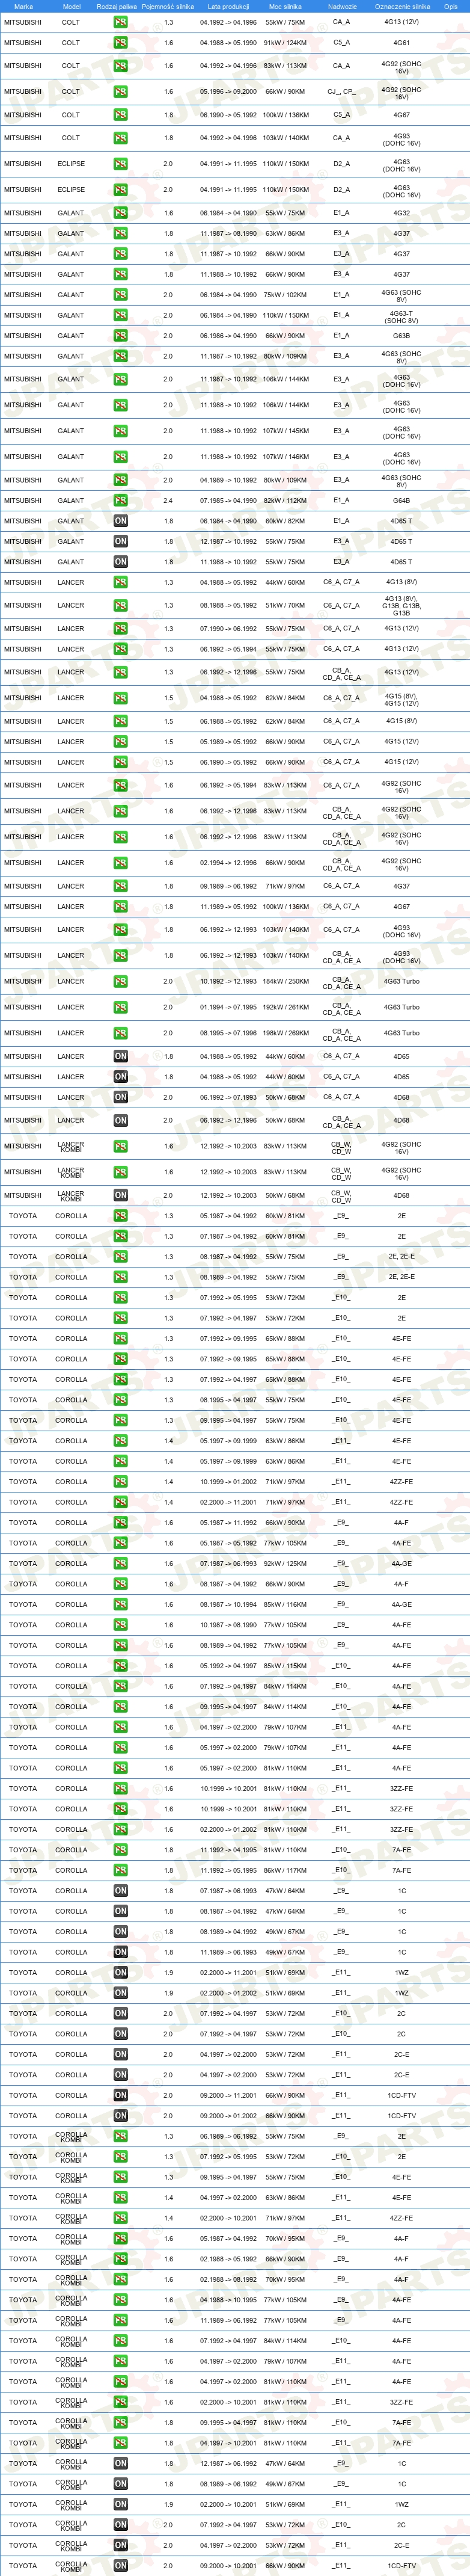
Task: Click diesel icon in Corolla Kombi 1CD-FTV row
Action: coord(120,2566)
